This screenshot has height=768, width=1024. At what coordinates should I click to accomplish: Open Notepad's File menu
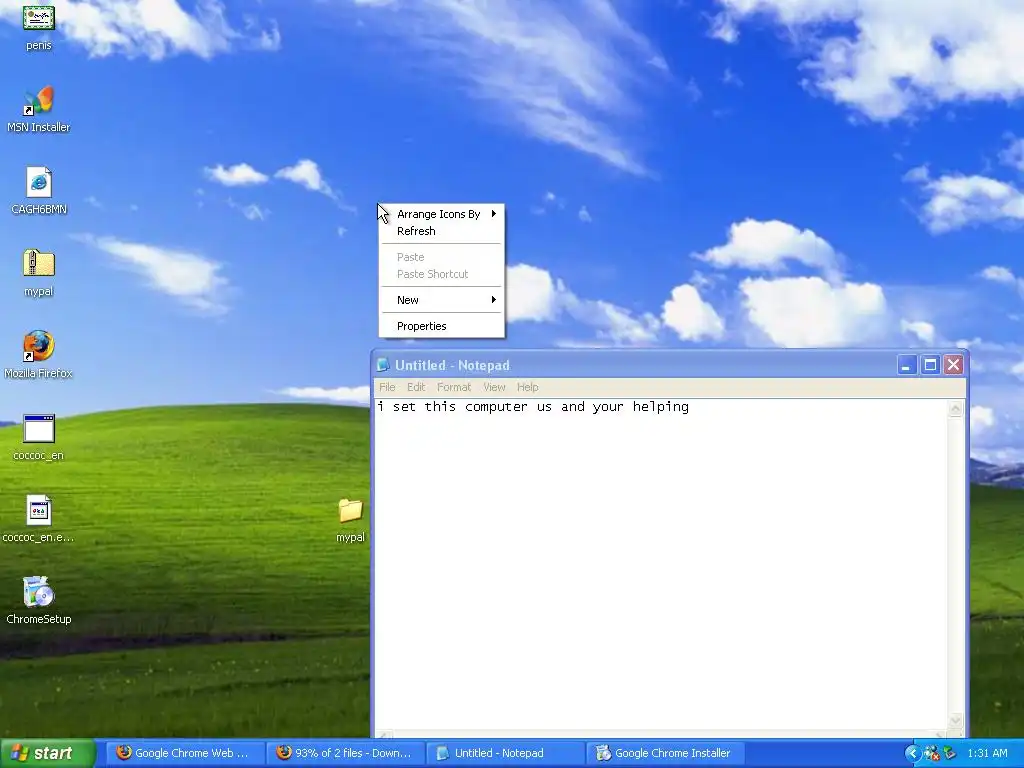click(387, 387)
